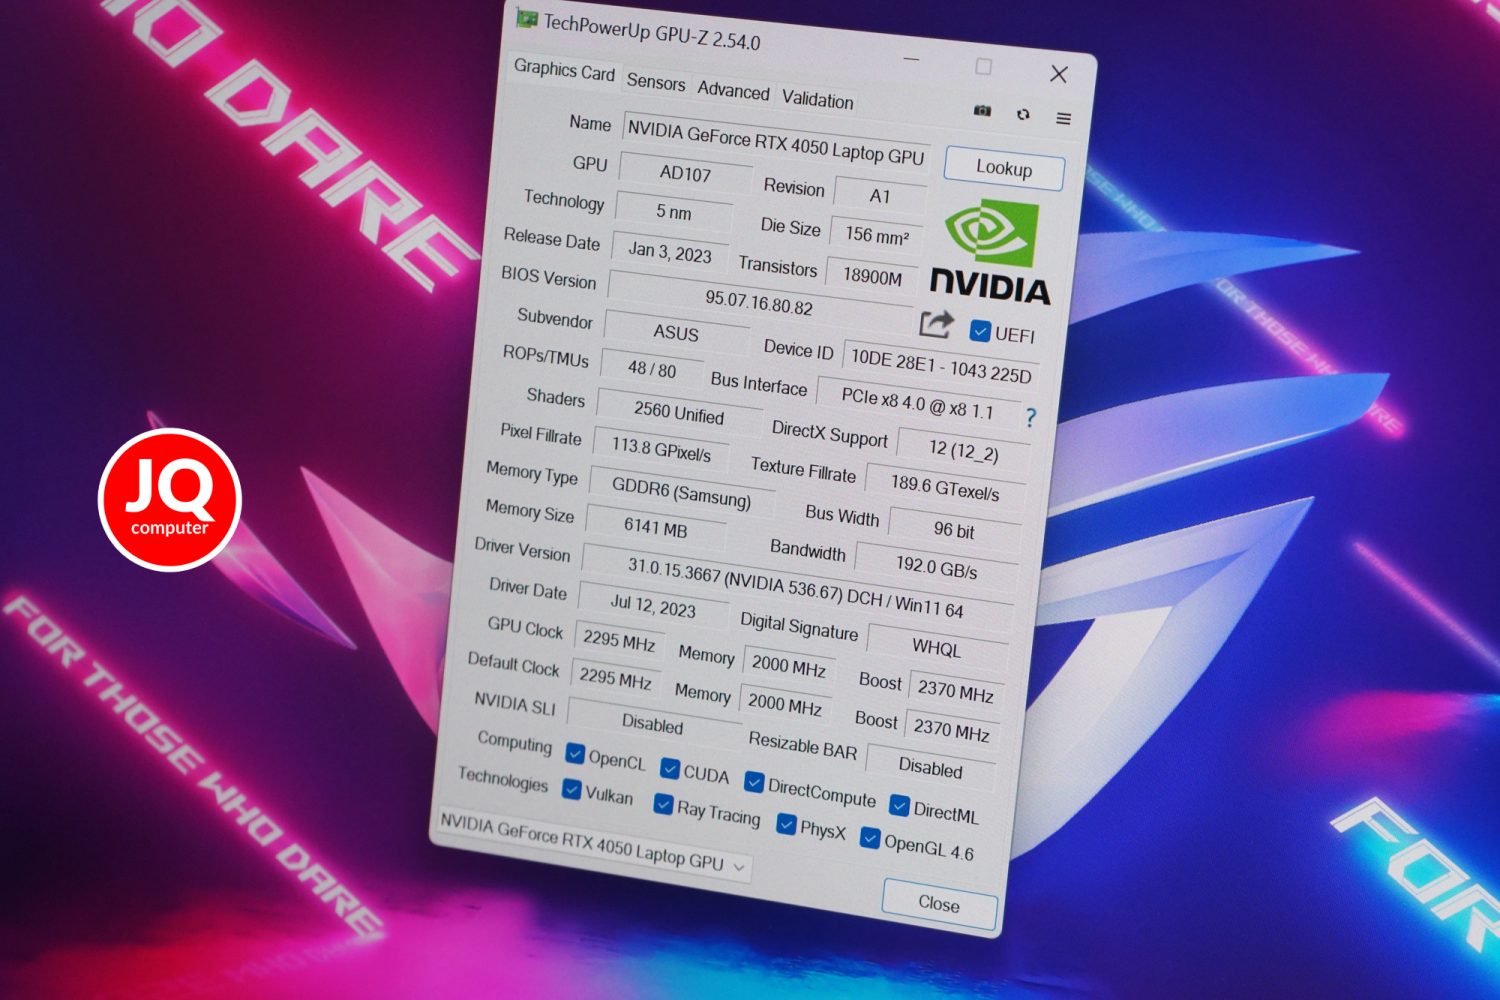Image resolution: width=1500 pixels, height=1000 pixels.
Task: Click the GPU Clock row Boost 2370 MHz
Action: 956,690
